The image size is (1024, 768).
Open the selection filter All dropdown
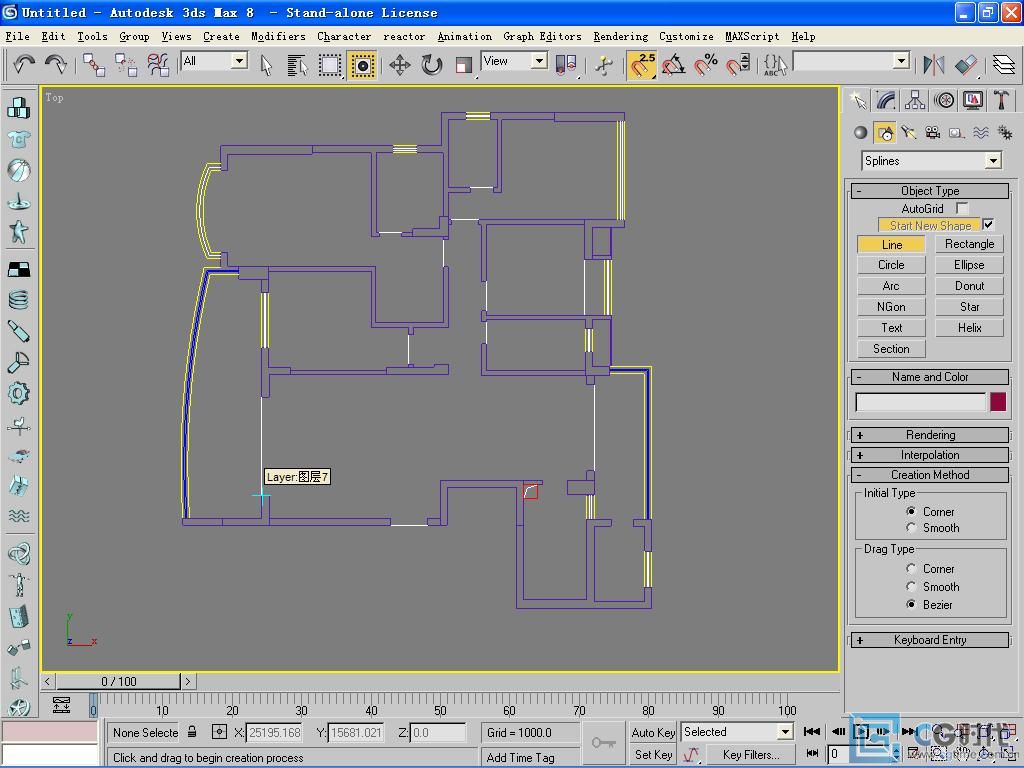point(240,61)
